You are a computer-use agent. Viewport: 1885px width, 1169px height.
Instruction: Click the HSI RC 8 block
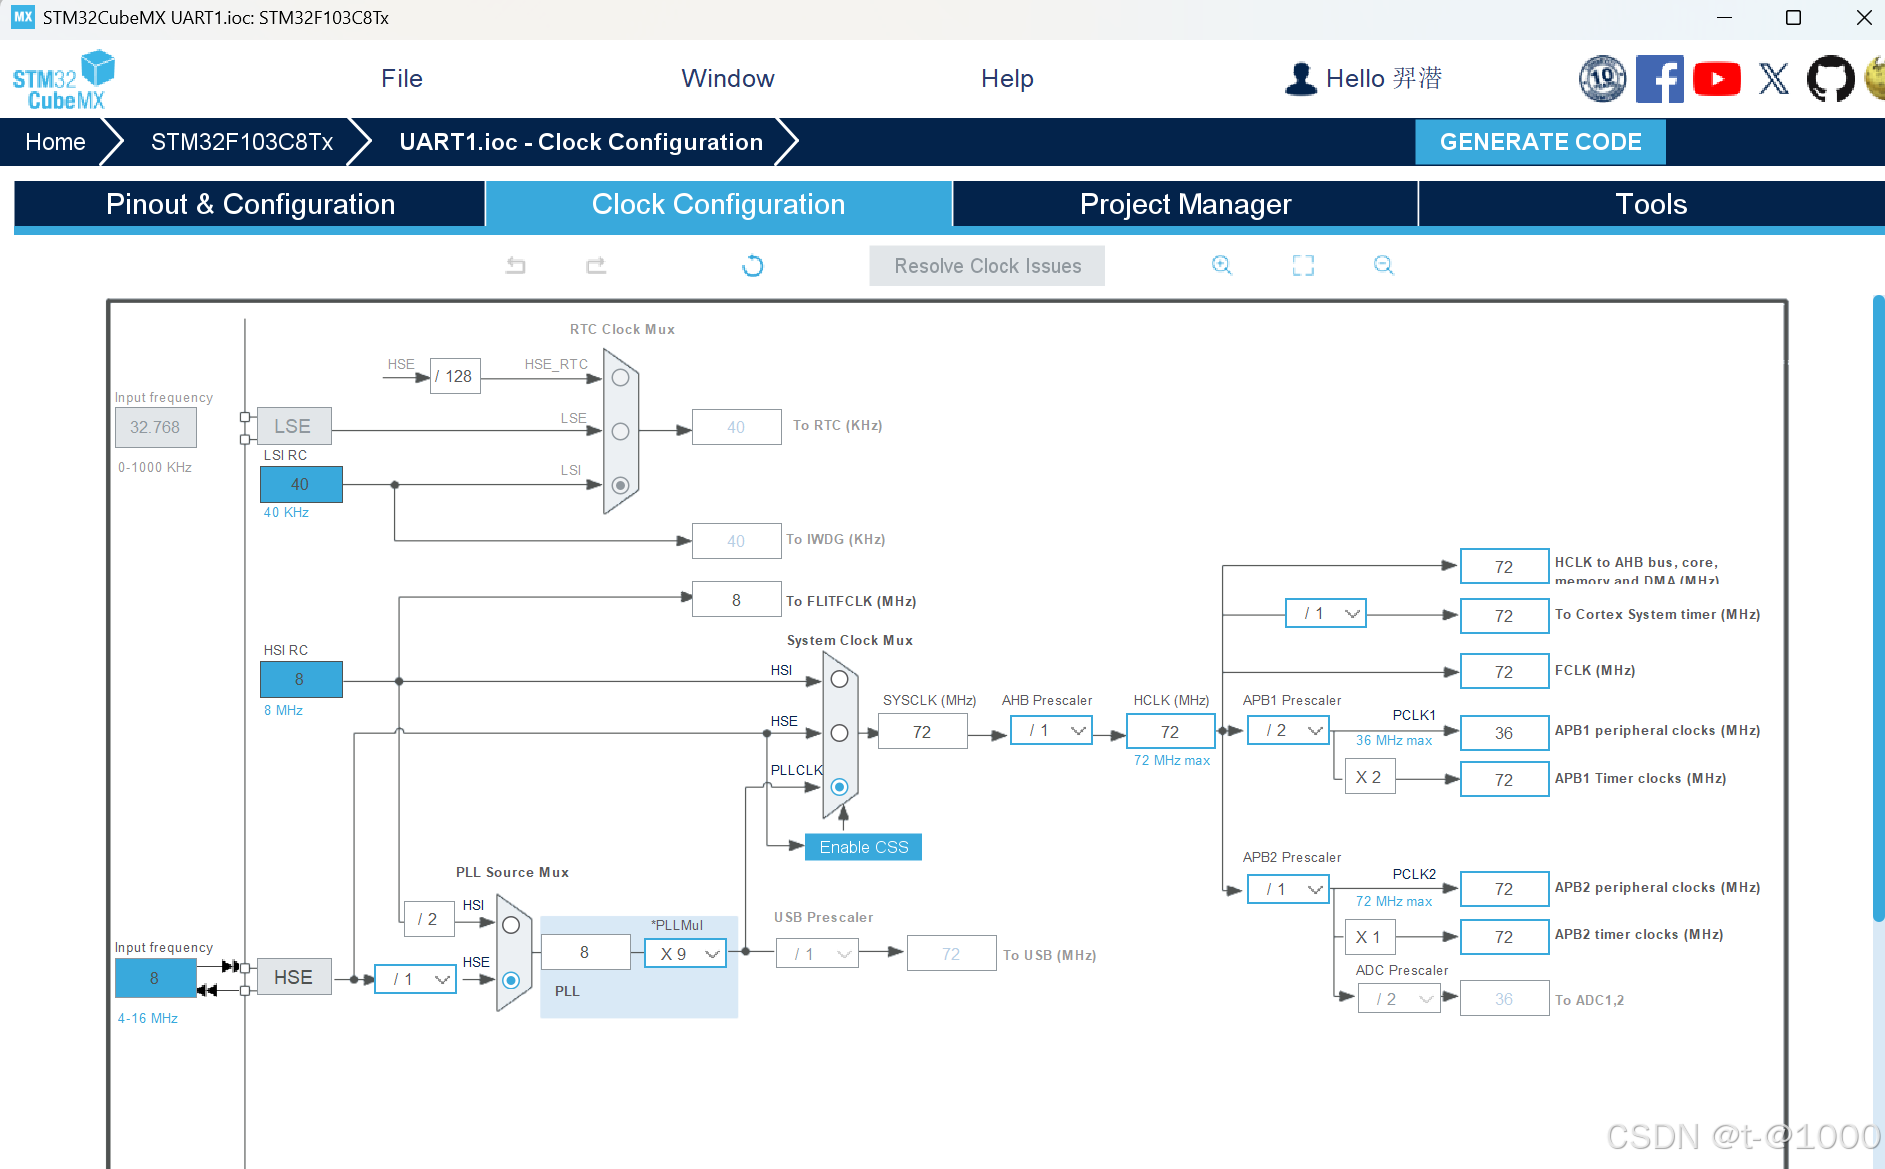point(300,679)
